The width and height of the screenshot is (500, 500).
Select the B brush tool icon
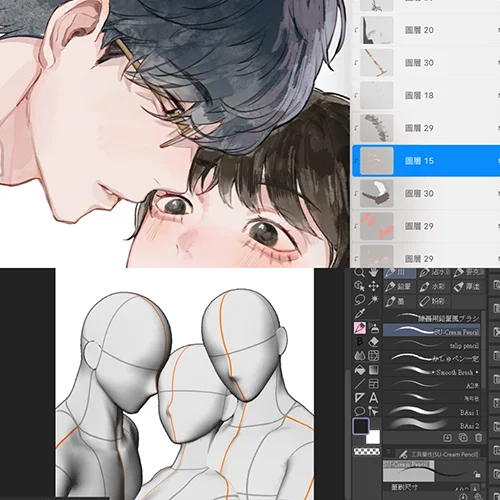coord(359,342)
